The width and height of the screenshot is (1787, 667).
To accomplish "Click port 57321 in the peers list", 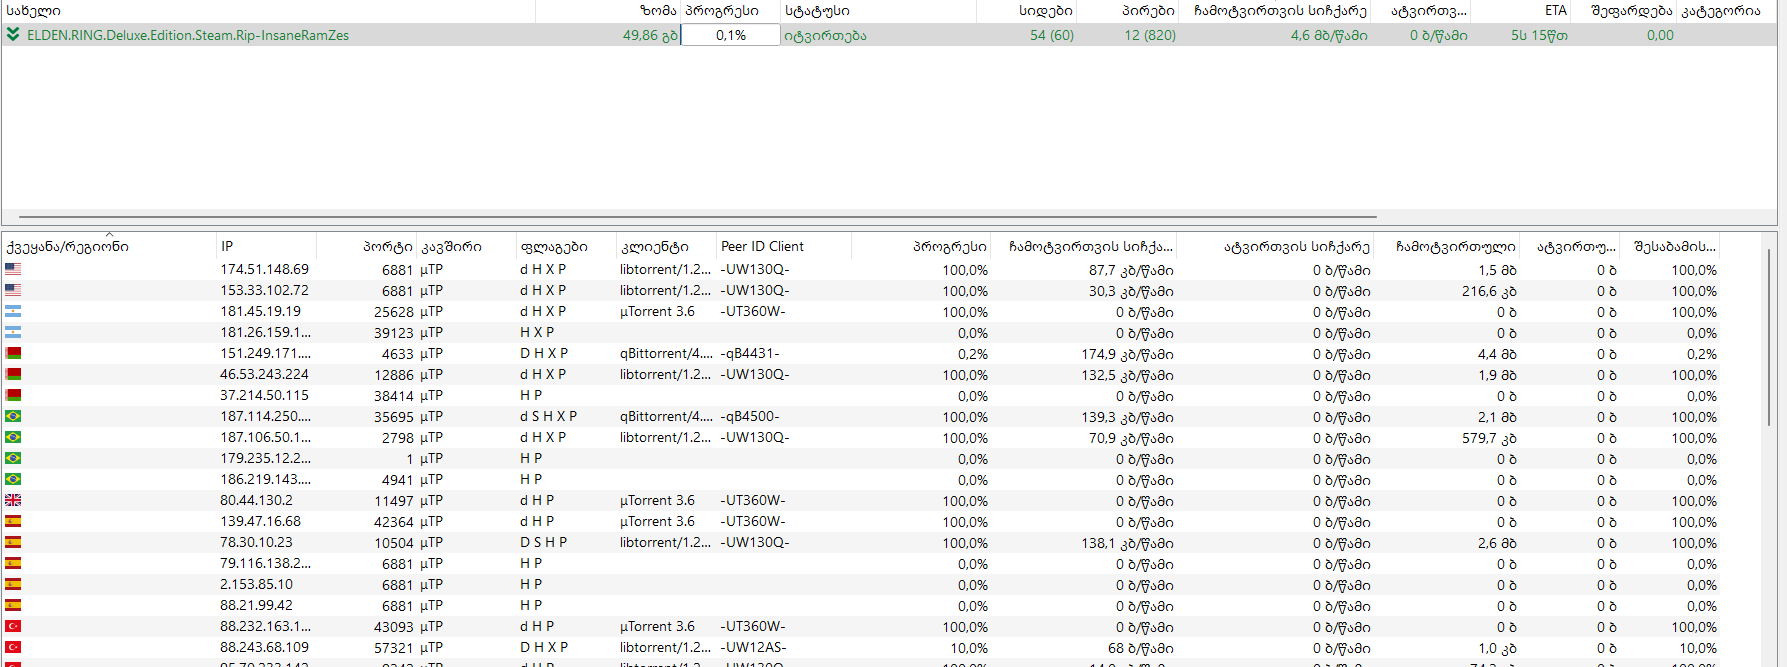I will [x=394, y=647].
